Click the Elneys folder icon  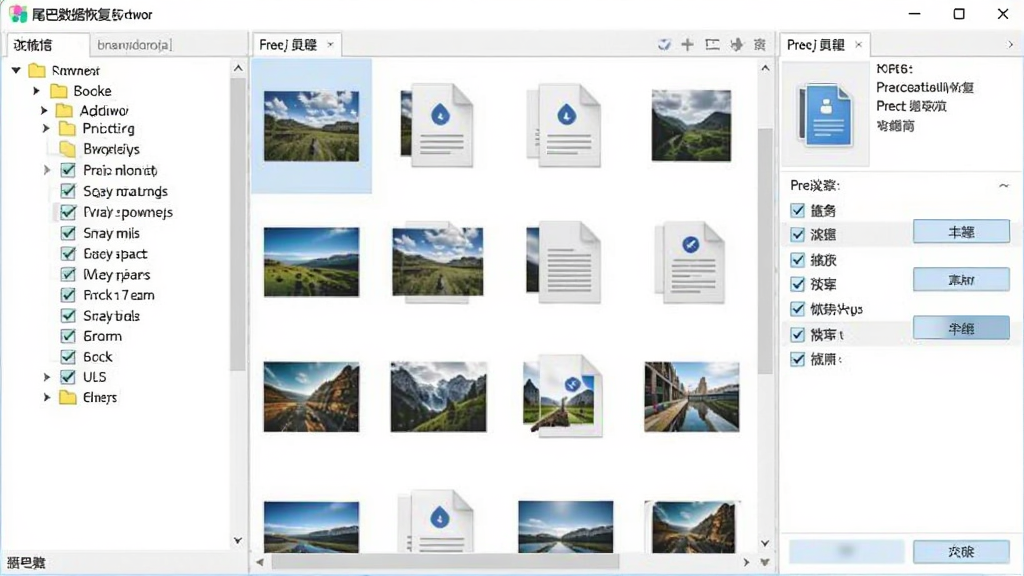[x=67, y=397]
